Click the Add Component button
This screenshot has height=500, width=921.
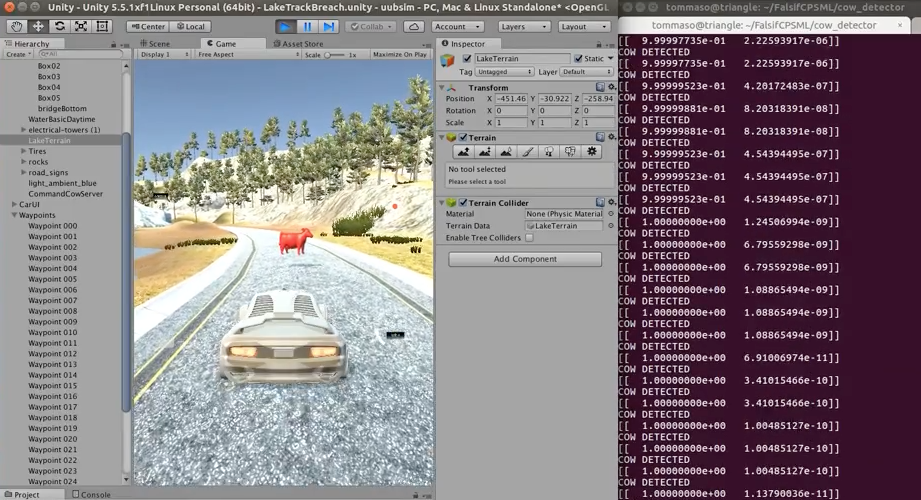pos(525,259)
